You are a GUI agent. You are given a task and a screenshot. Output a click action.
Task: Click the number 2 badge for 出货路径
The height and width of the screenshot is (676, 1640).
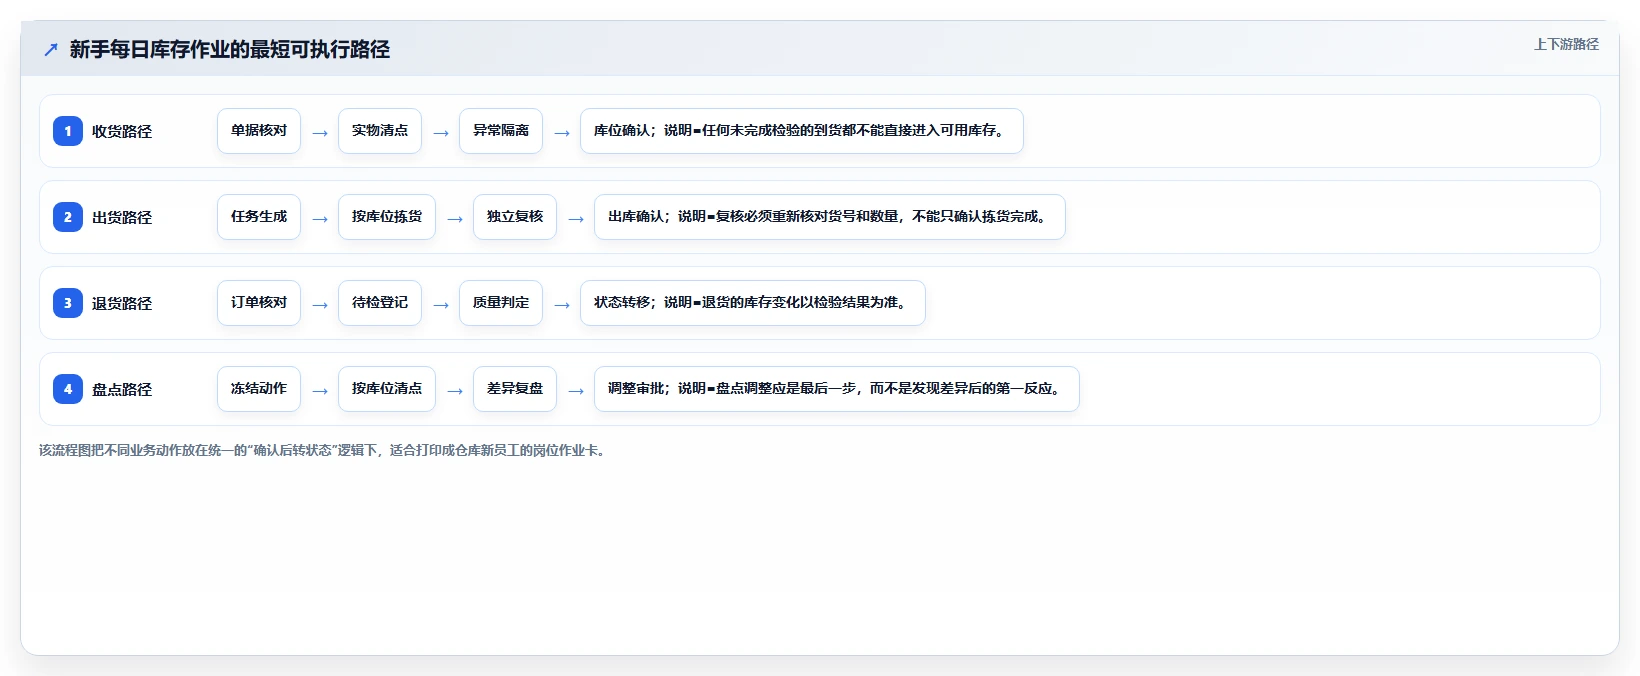click(68, 217)
